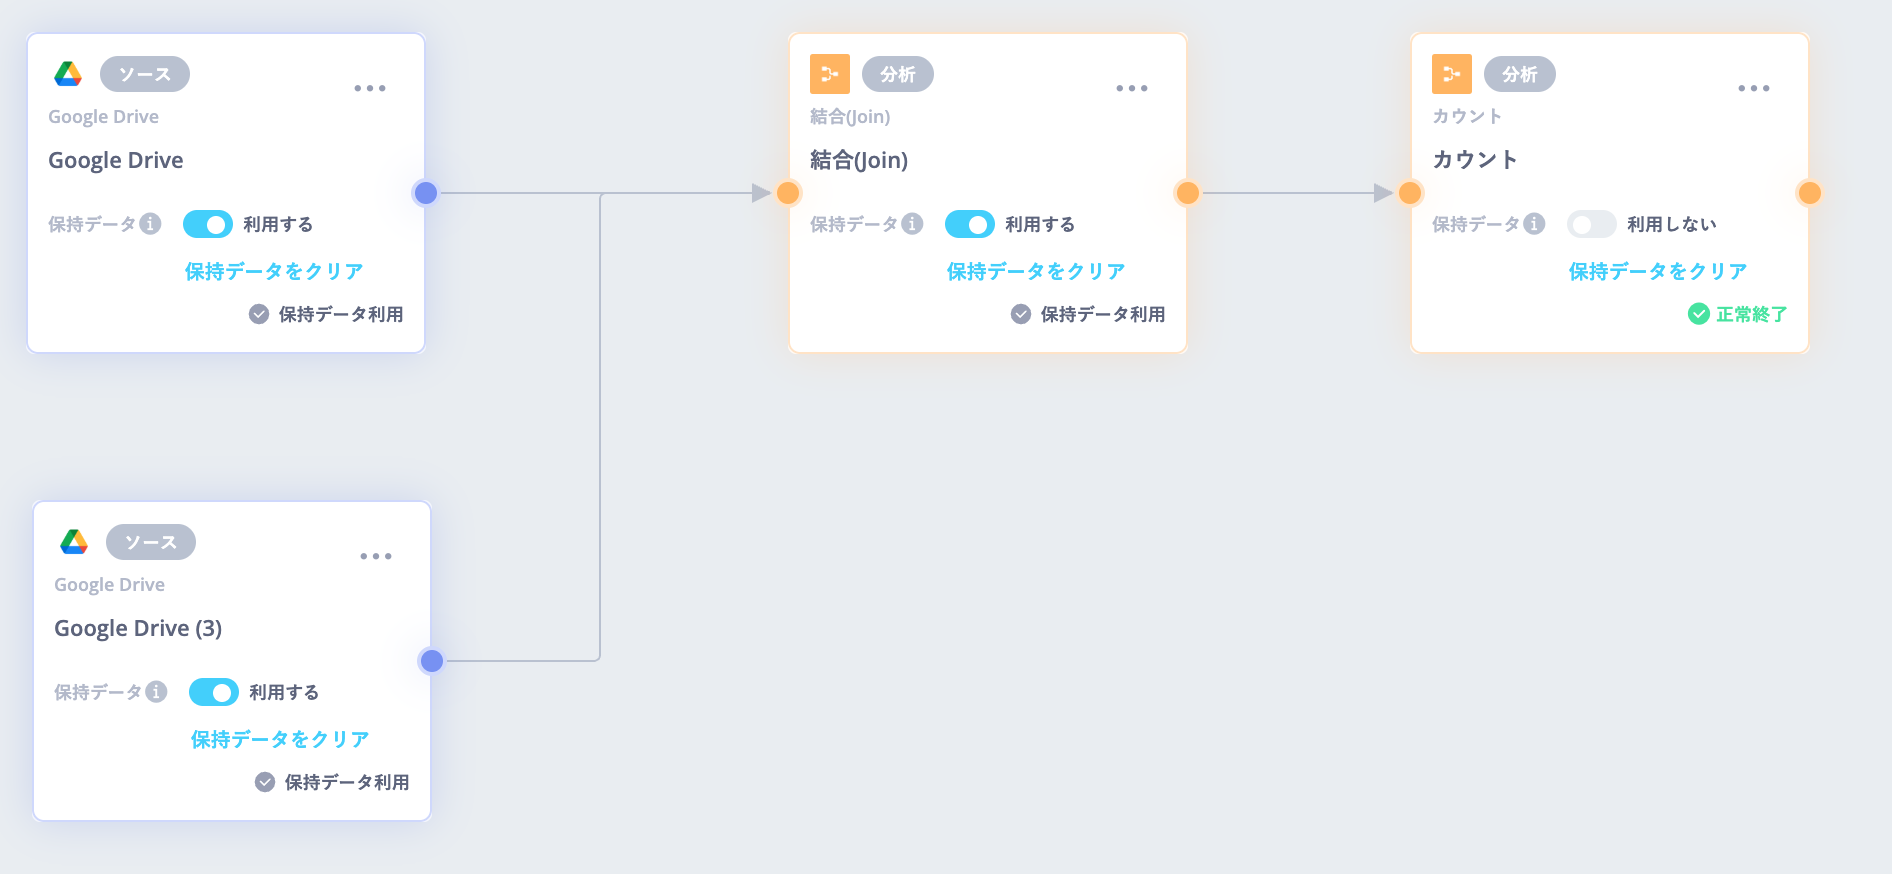This screenshot has width=1892, height=874.
Task: Click the ソース tag on the first Google Drive node
Action: (145, 74)
